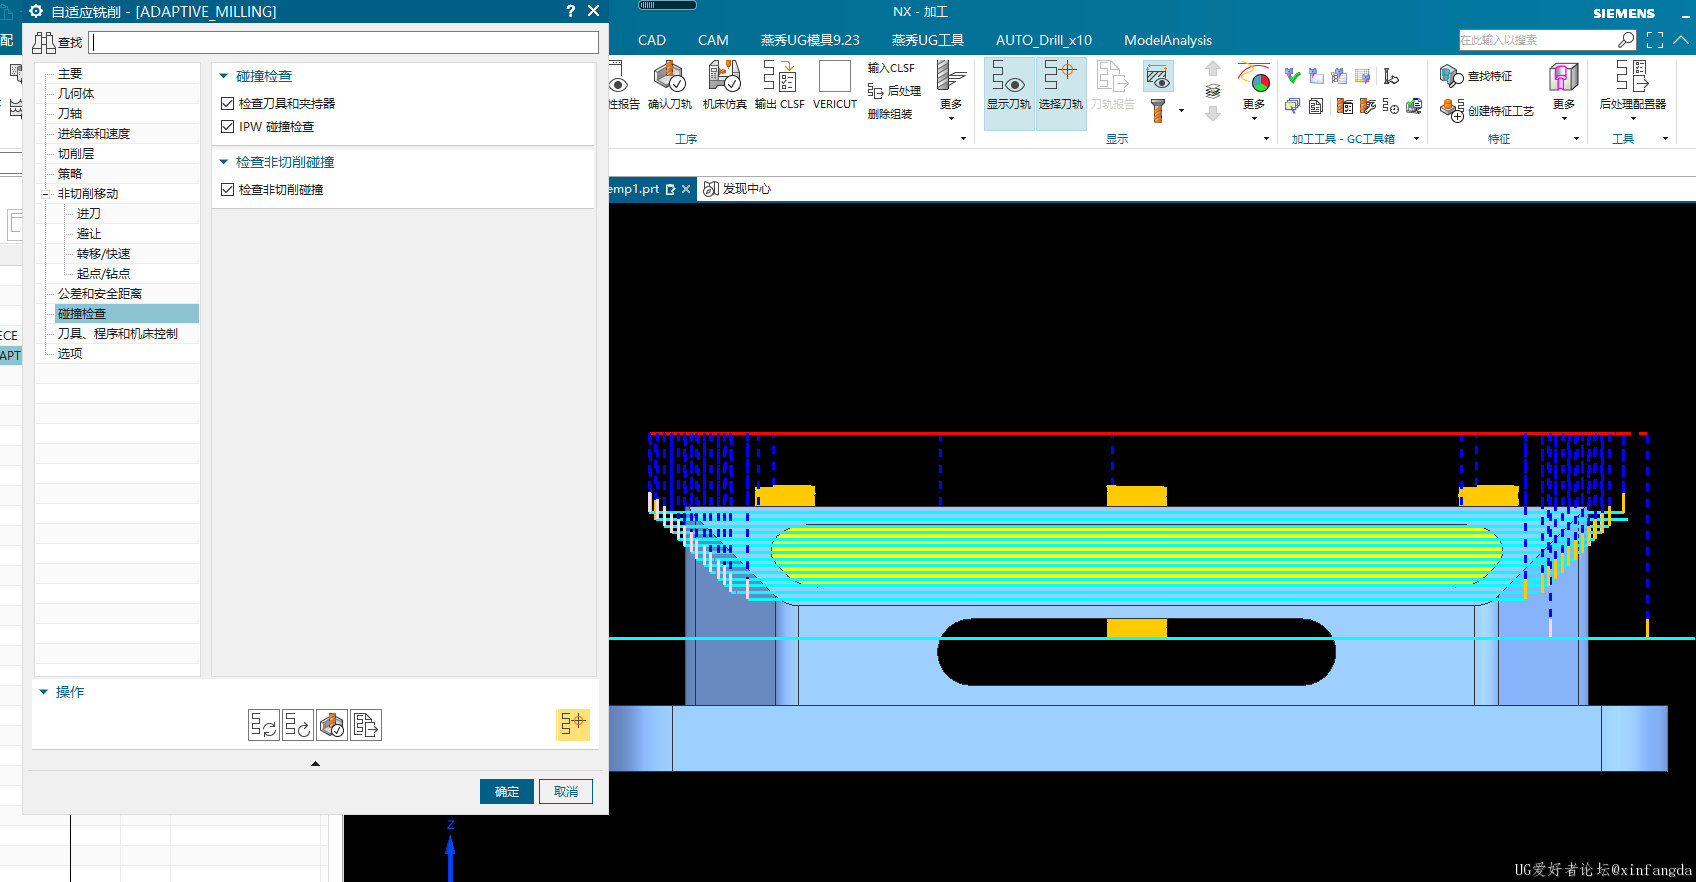
Task: Collapse the 检查非切削碰撞 section
Action: click(224, 162)
